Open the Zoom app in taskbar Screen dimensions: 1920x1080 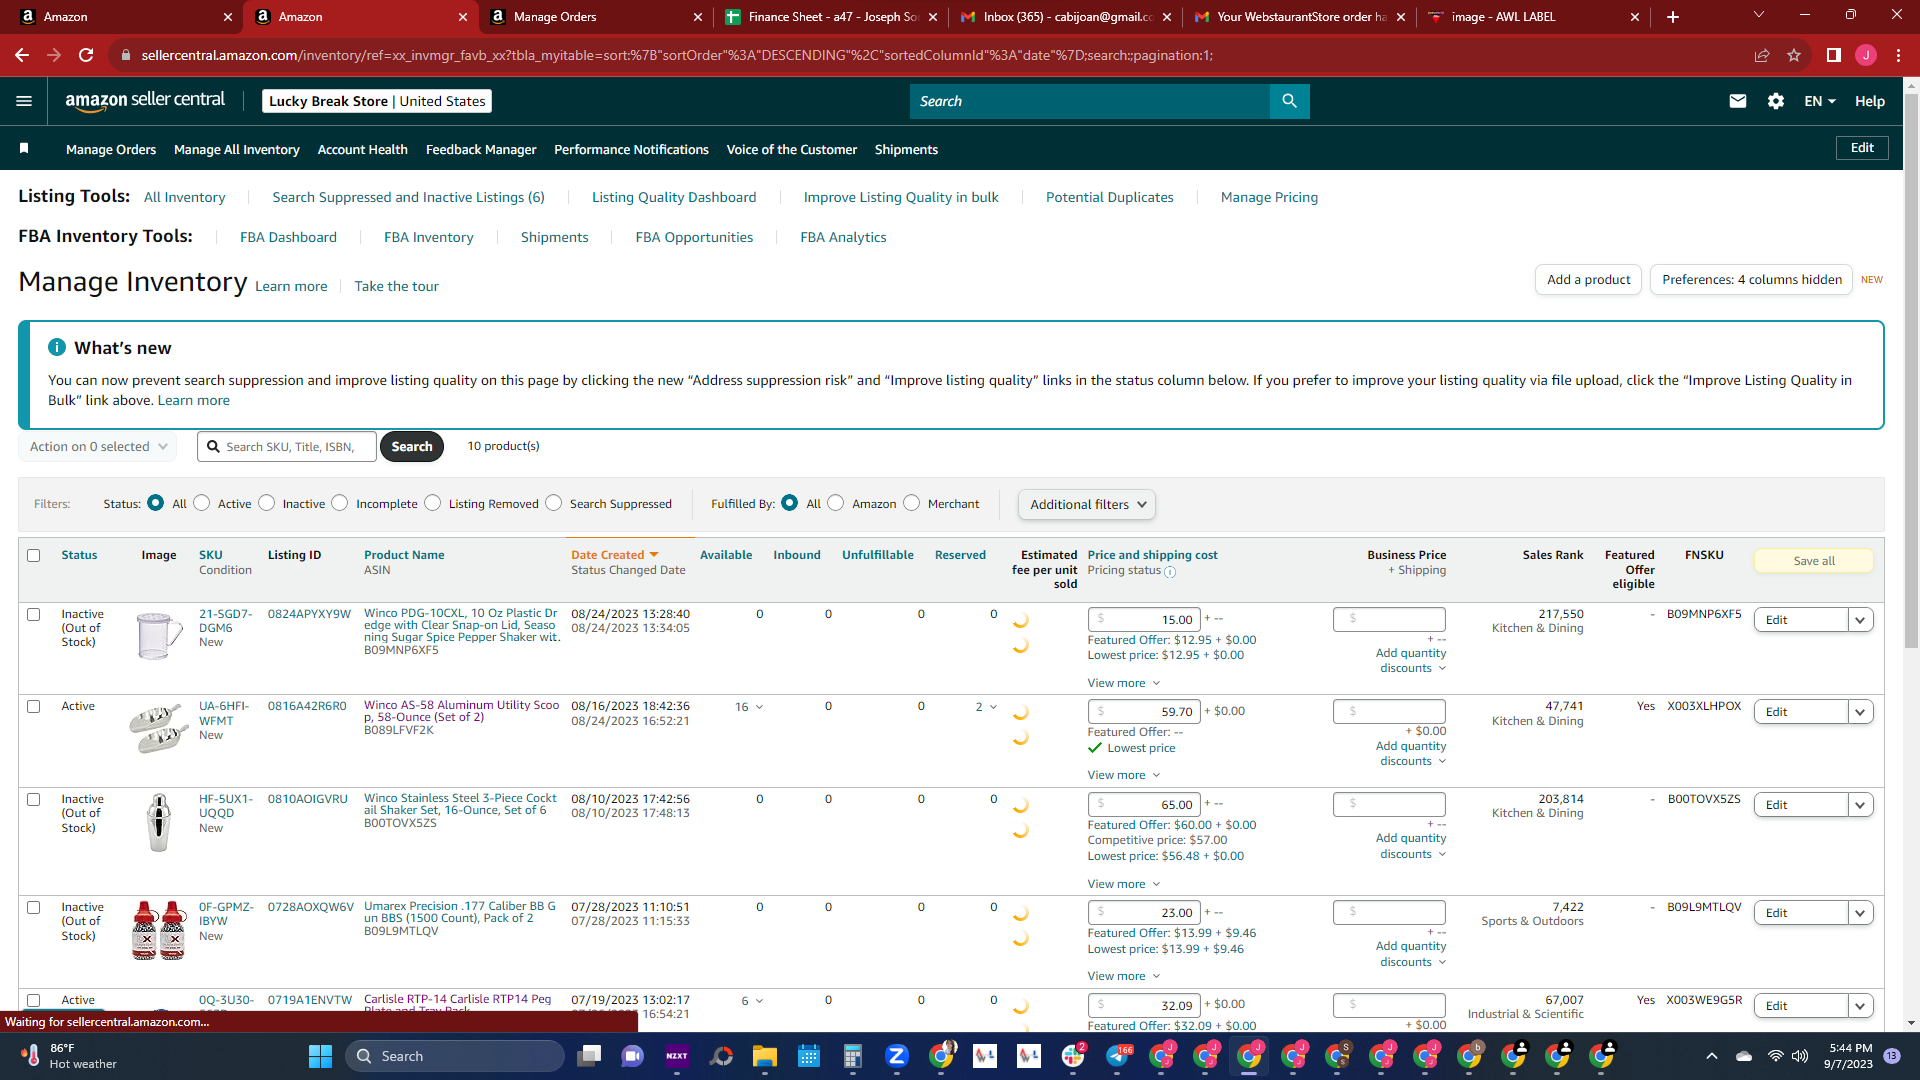897,1056
